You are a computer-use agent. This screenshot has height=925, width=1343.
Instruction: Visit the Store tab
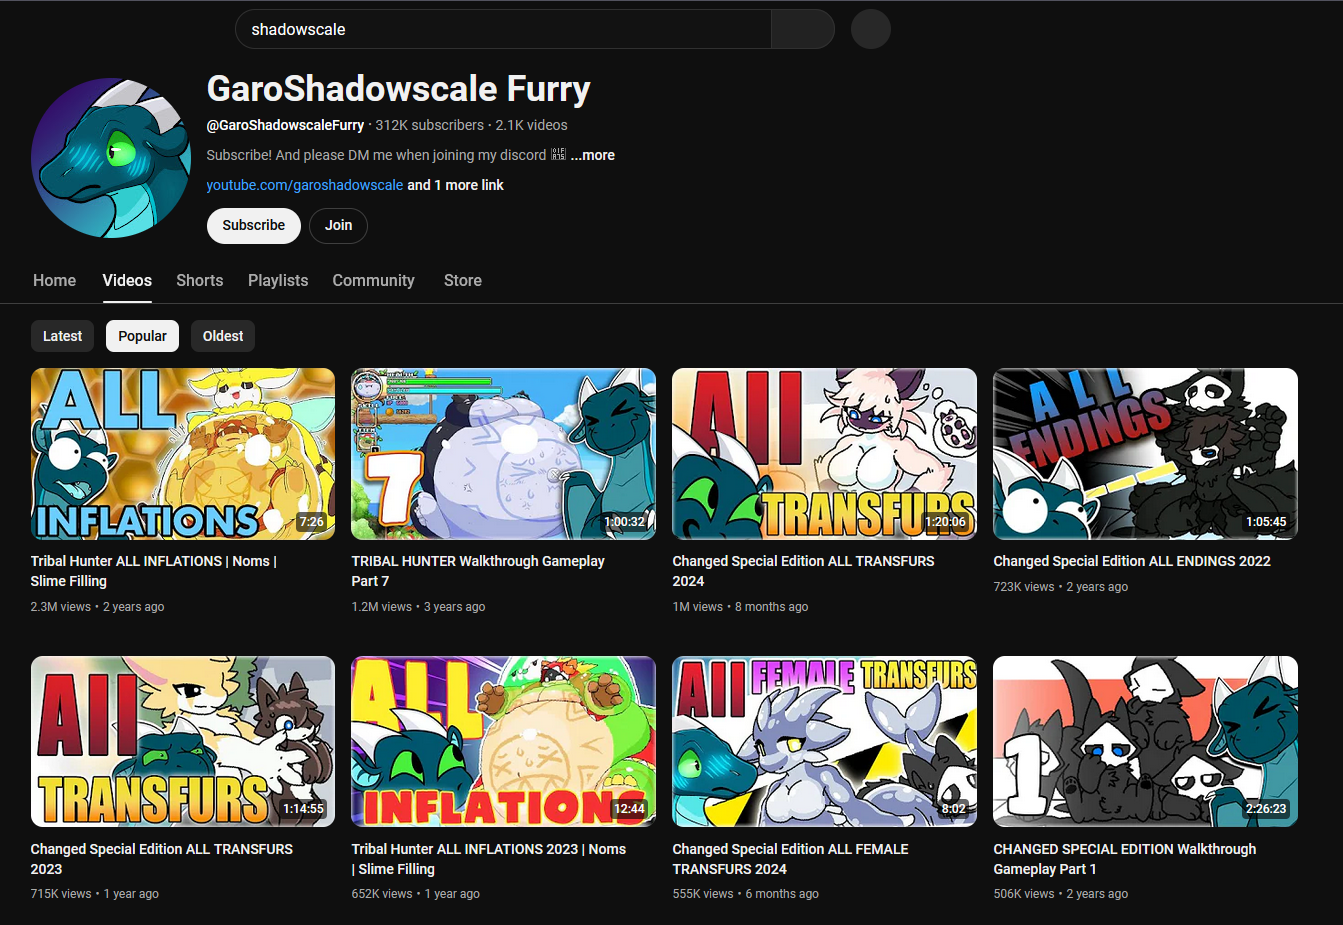tap(463, 281)
